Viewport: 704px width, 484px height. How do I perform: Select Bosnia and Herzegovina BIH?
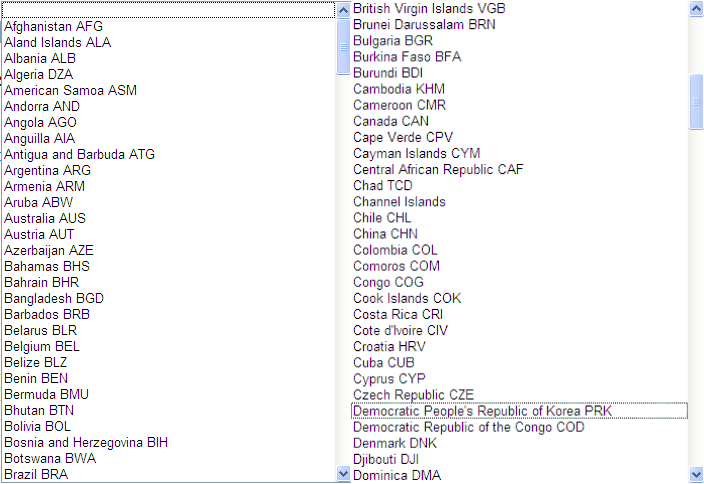tap(86, 443)
